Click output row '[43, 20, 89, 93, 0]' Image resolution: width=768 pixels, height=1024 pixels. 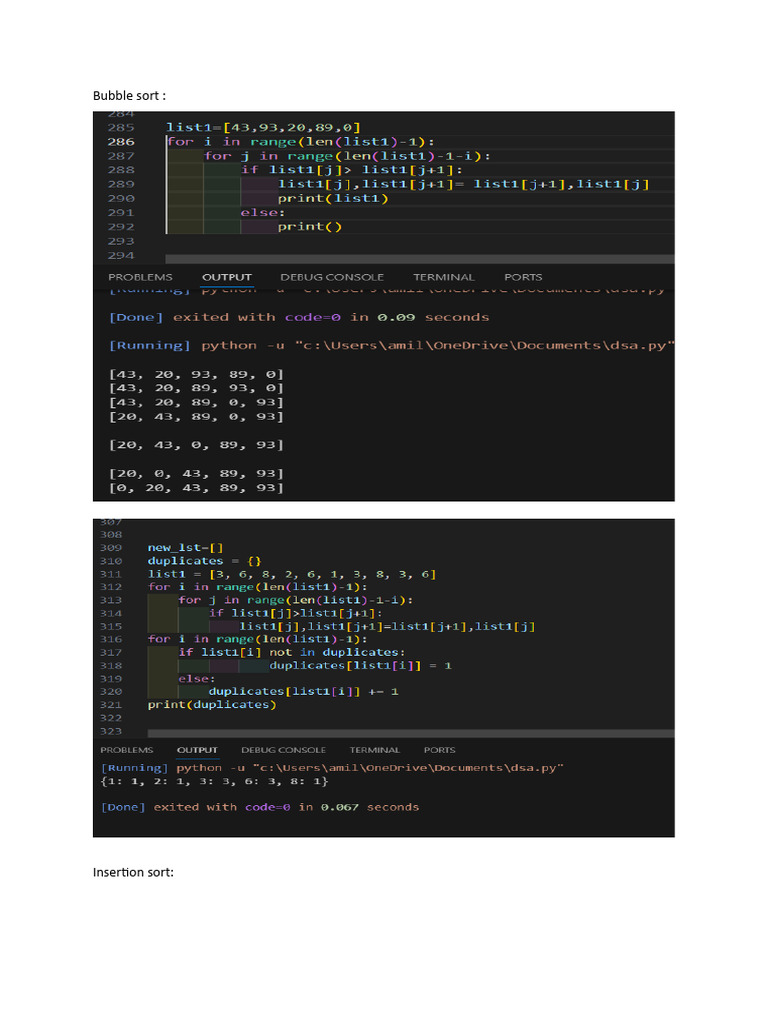196,388
